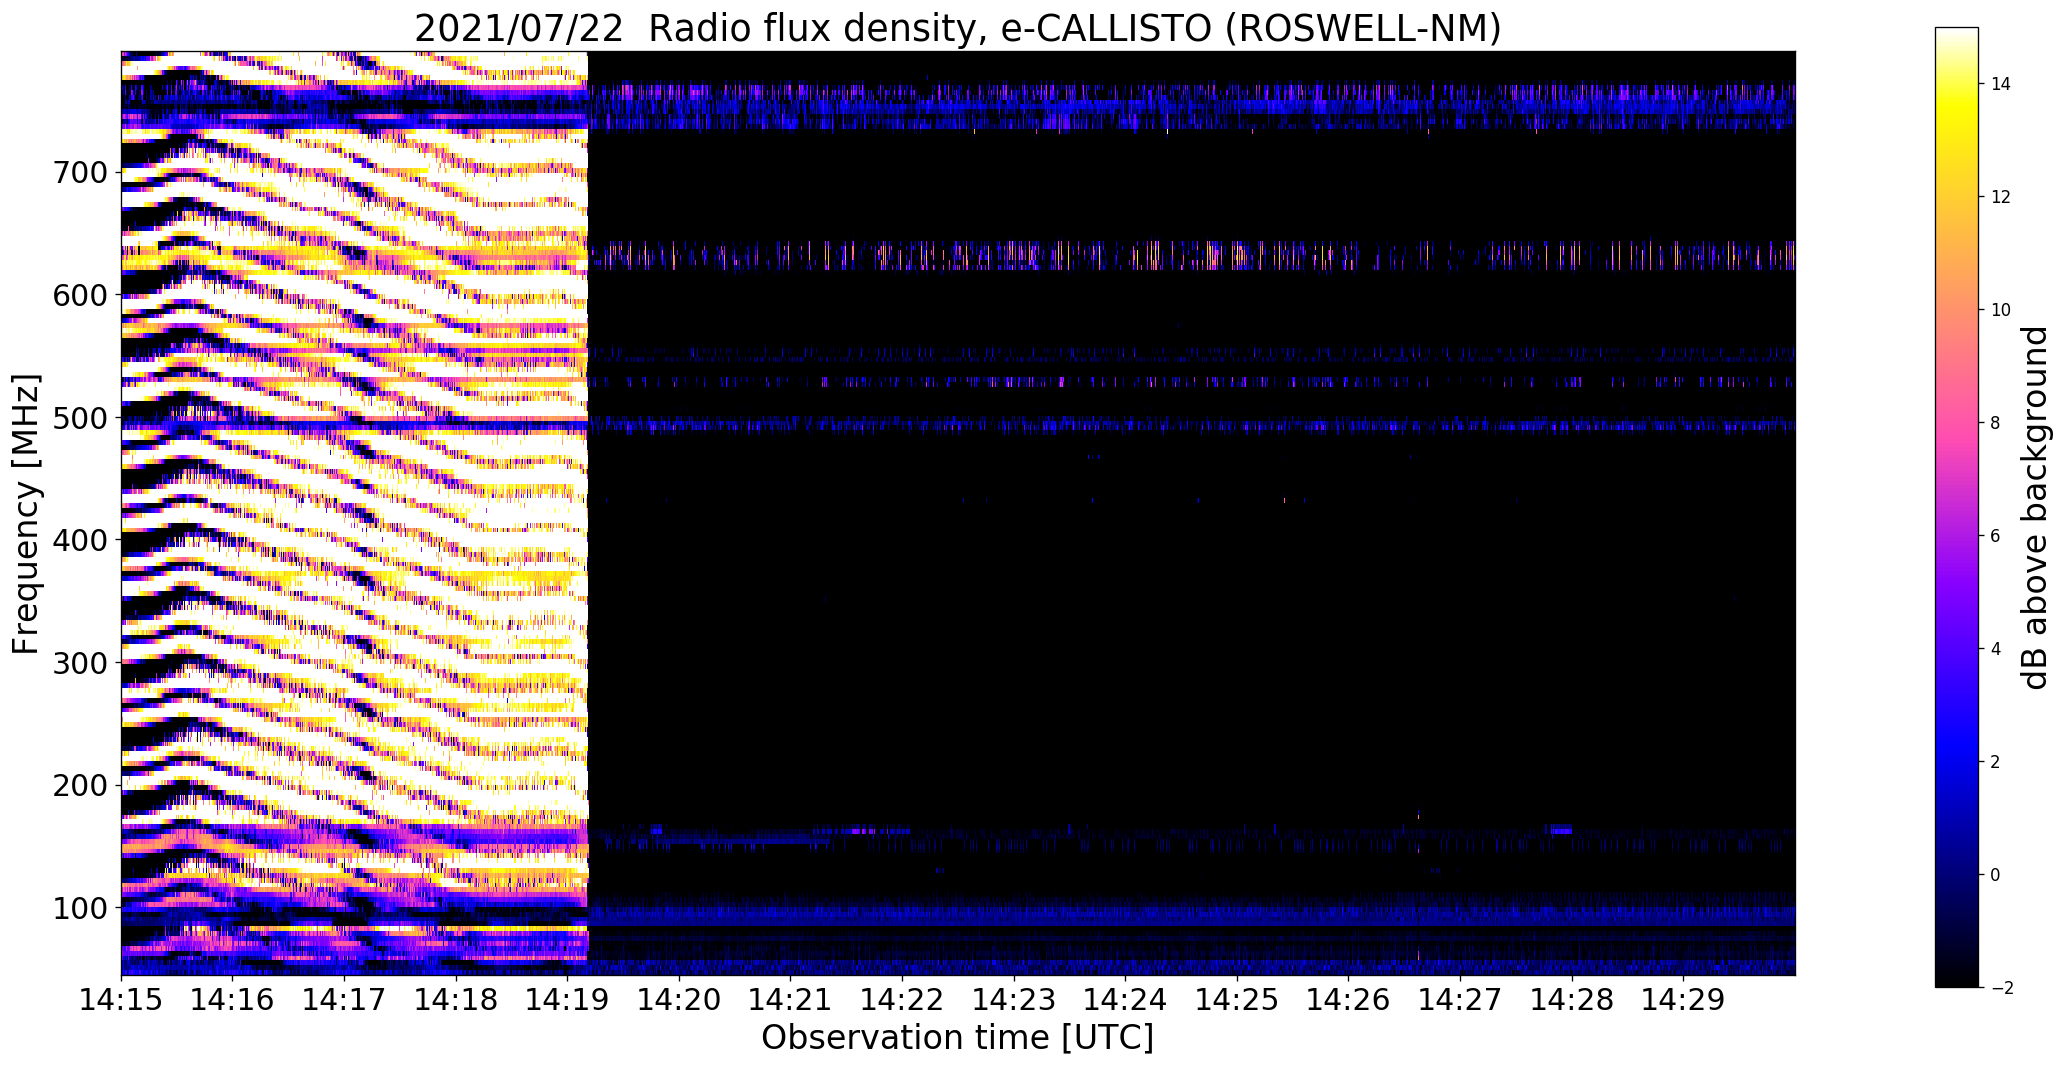The height and width of the screenshot is (1067, 2066).
Task: Click the 14:22 time tick label
Action: click(x=902, y=999)
